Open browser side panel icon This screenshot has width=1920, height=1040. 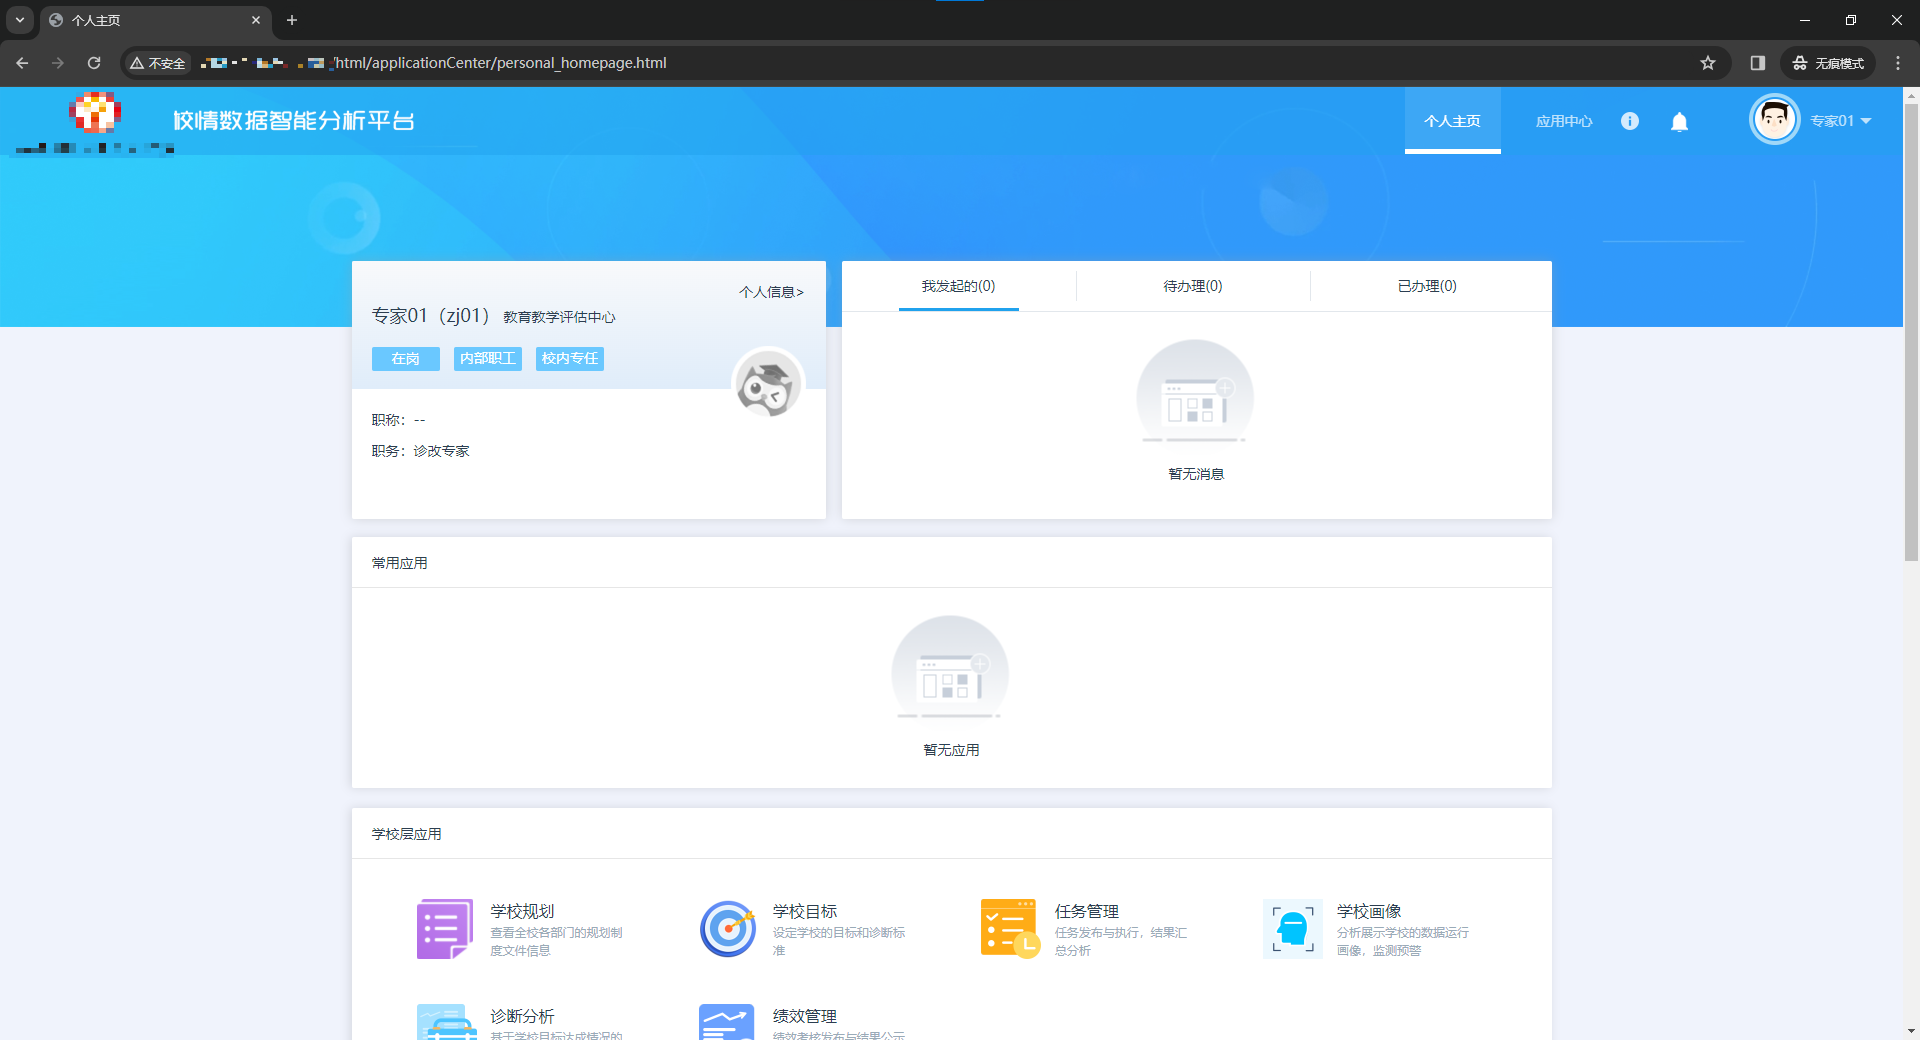click(1757, 63)
